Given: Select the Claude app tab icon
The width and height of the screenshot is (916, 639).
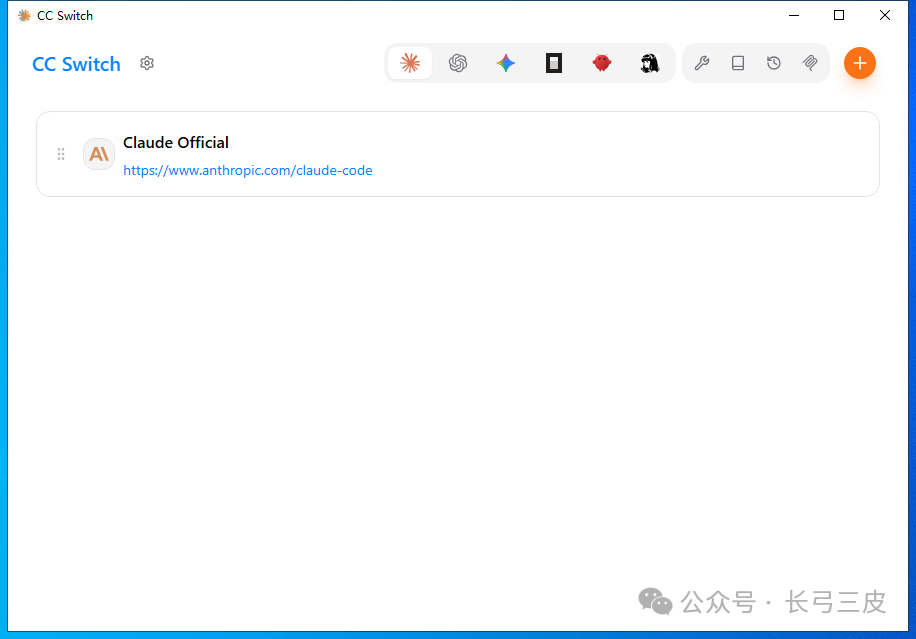Looking at the screenshot, I should click(410, 63).
